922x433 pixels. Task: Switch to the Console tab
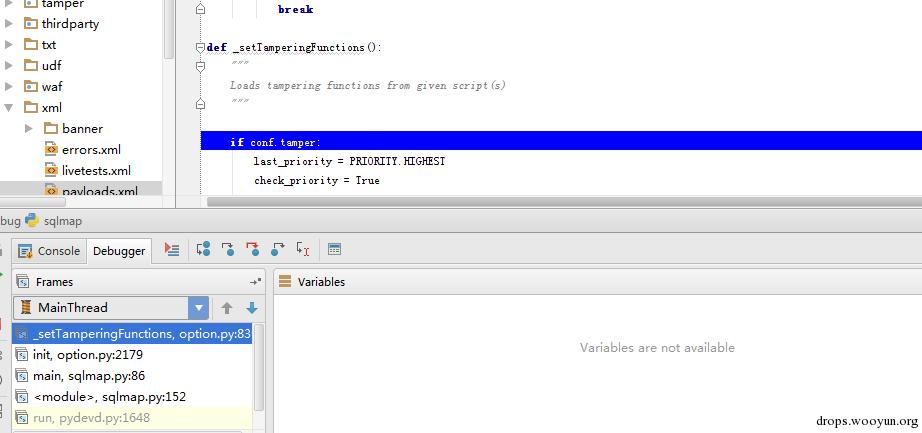tap(49, 251)
